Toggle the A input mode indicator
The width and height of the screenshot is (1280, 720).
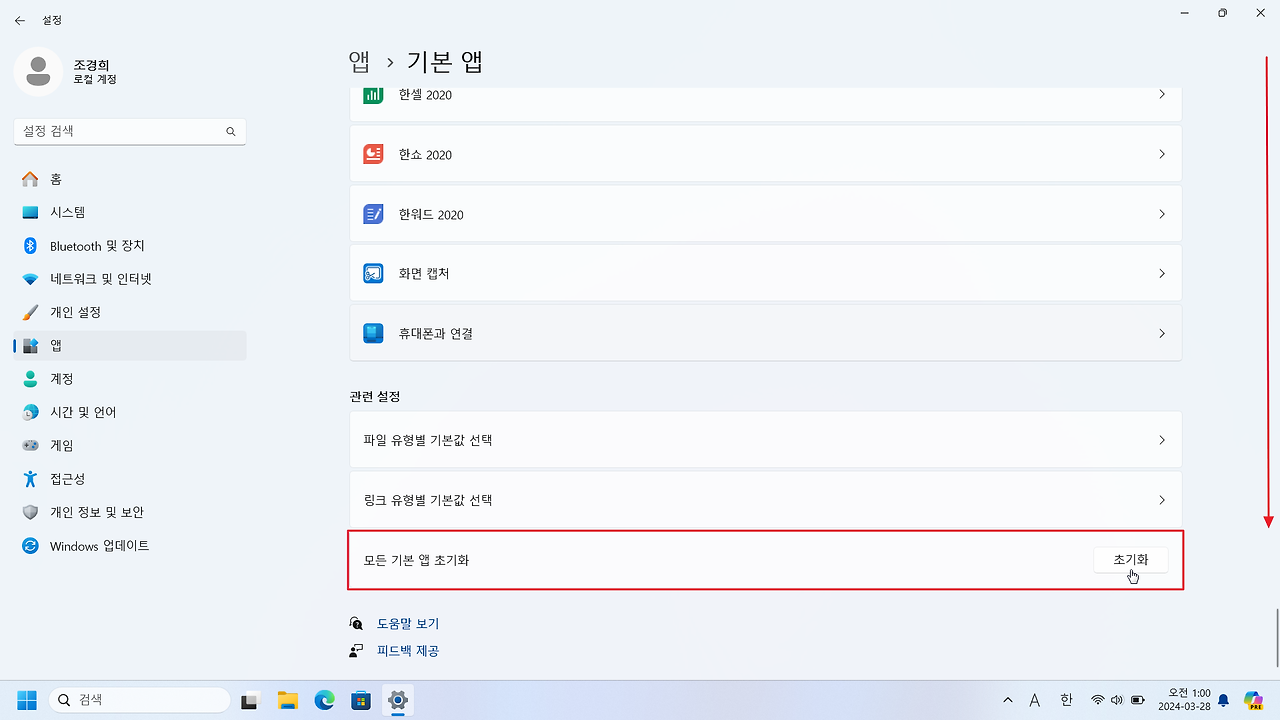pos(1035,700)
